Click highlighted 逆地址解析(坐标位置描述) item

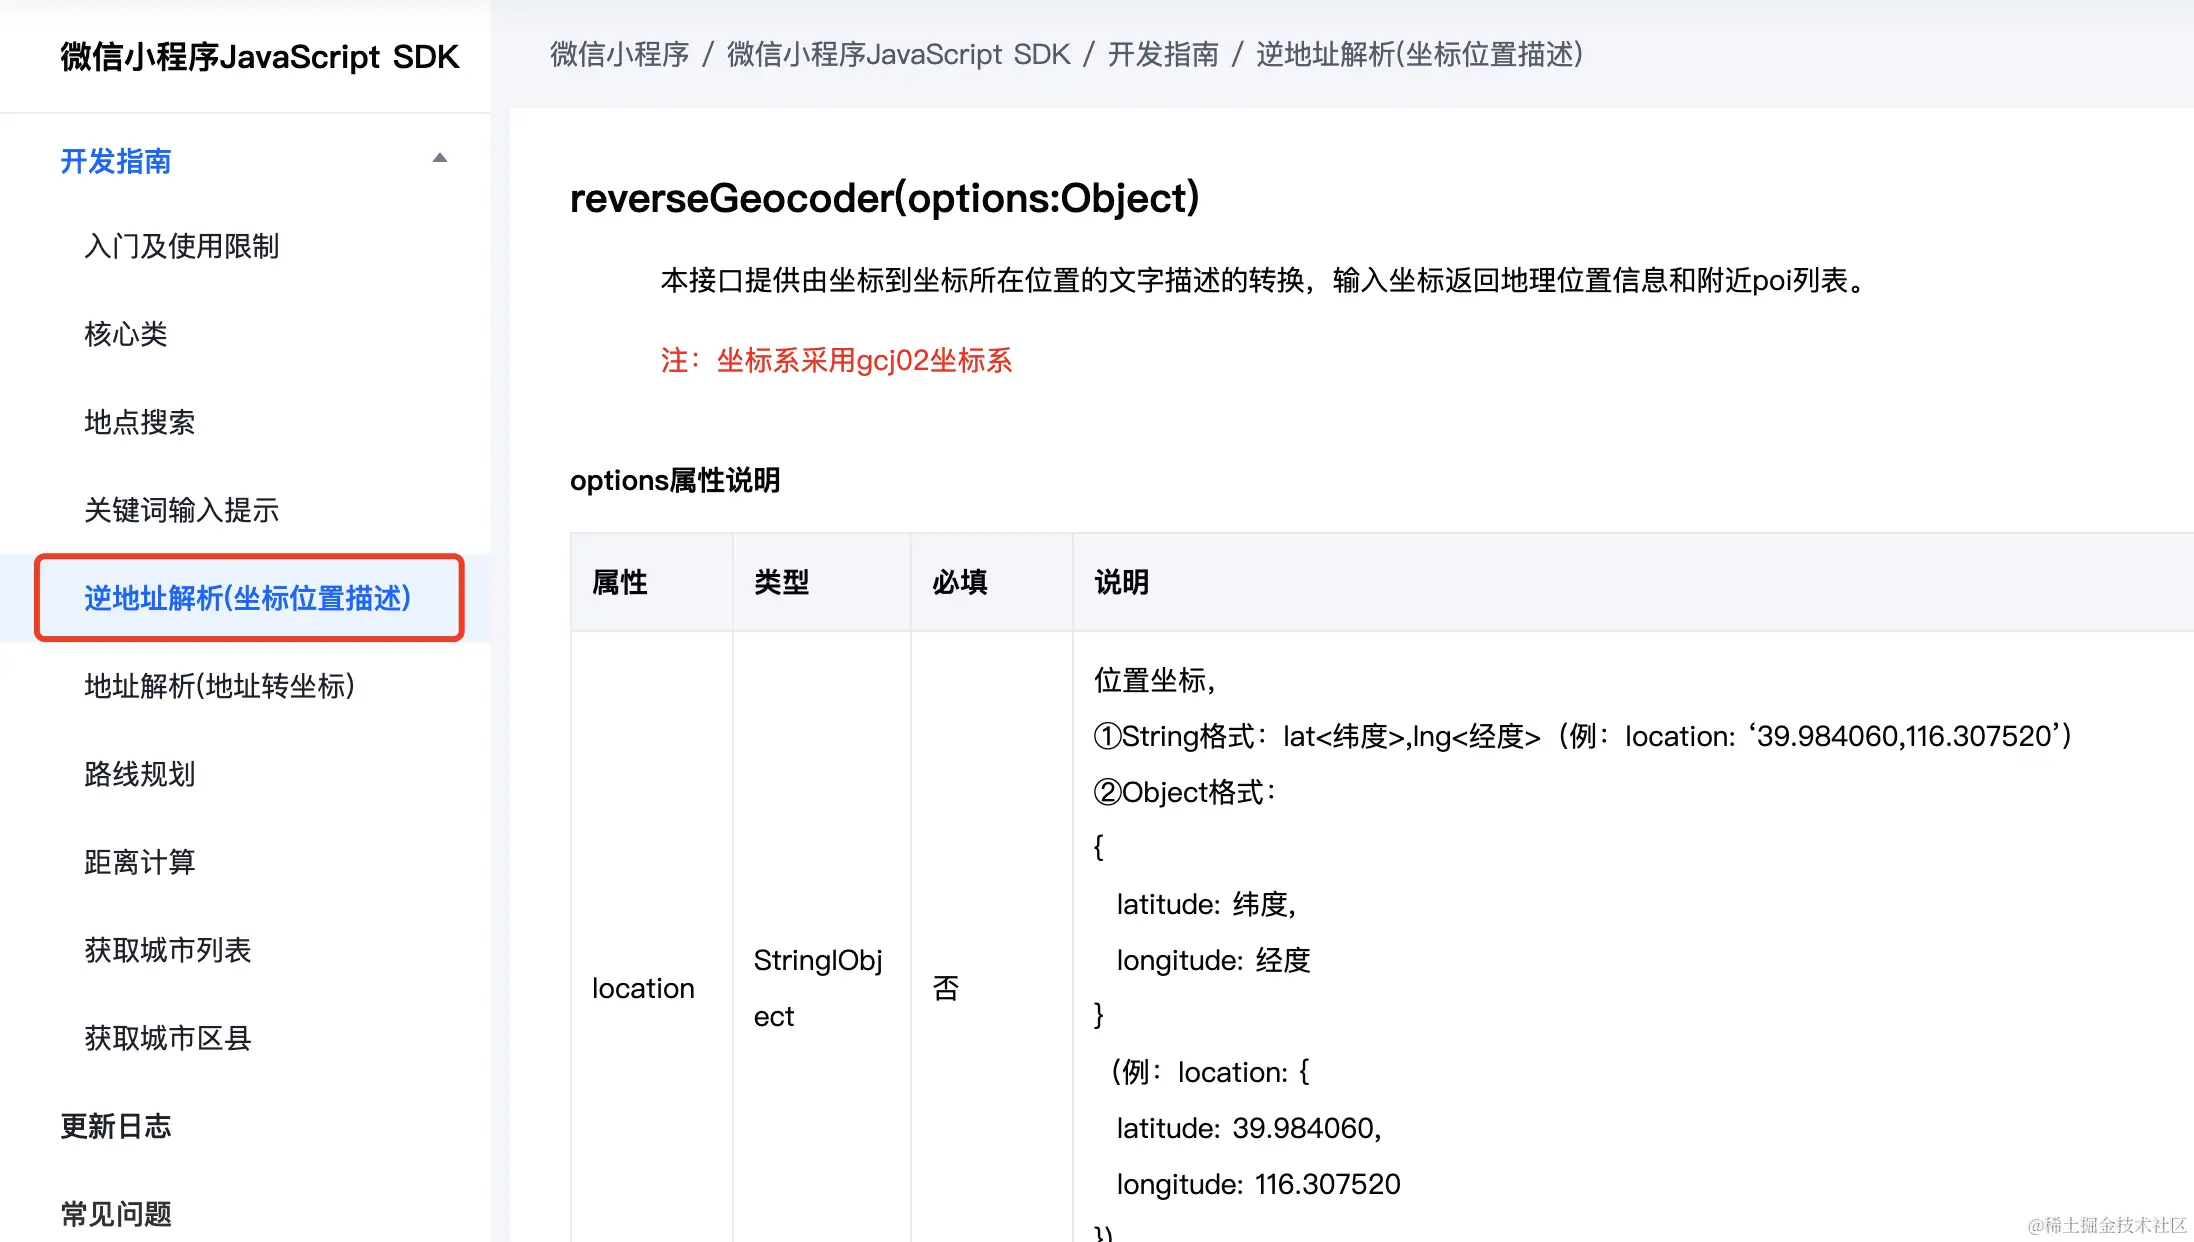[247, 598]
